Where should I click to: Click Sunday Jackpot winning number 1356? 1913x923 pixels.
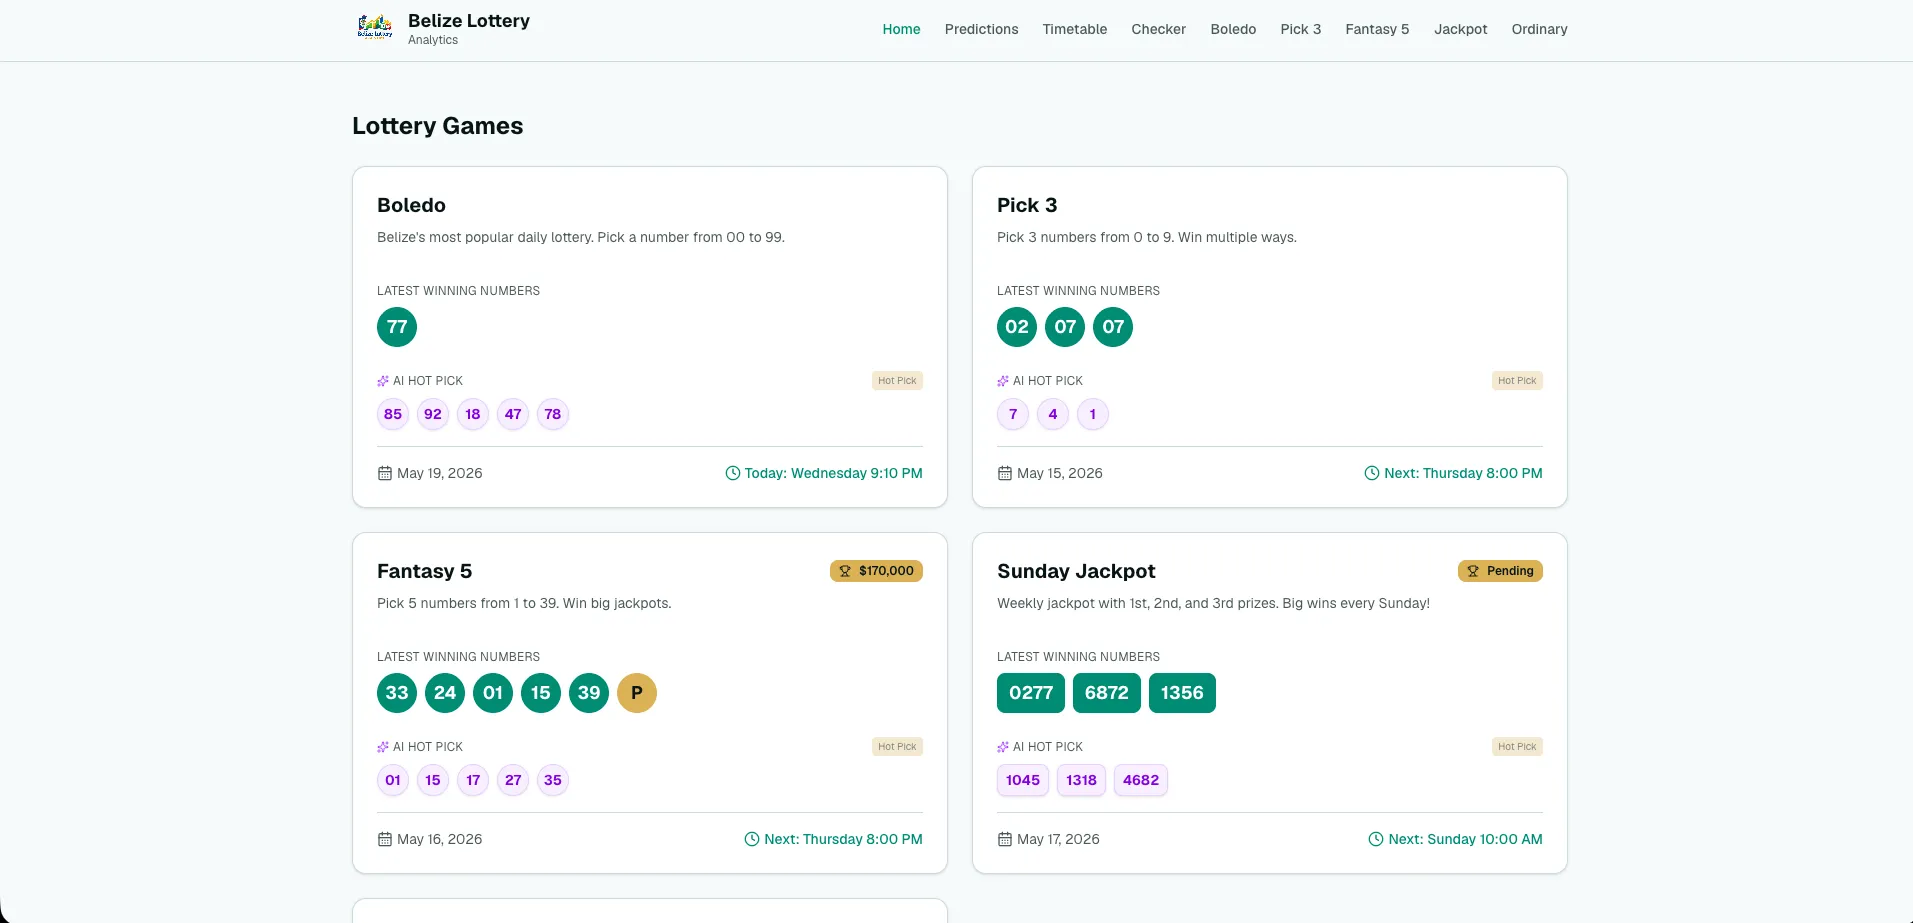tap(1182, 693)
